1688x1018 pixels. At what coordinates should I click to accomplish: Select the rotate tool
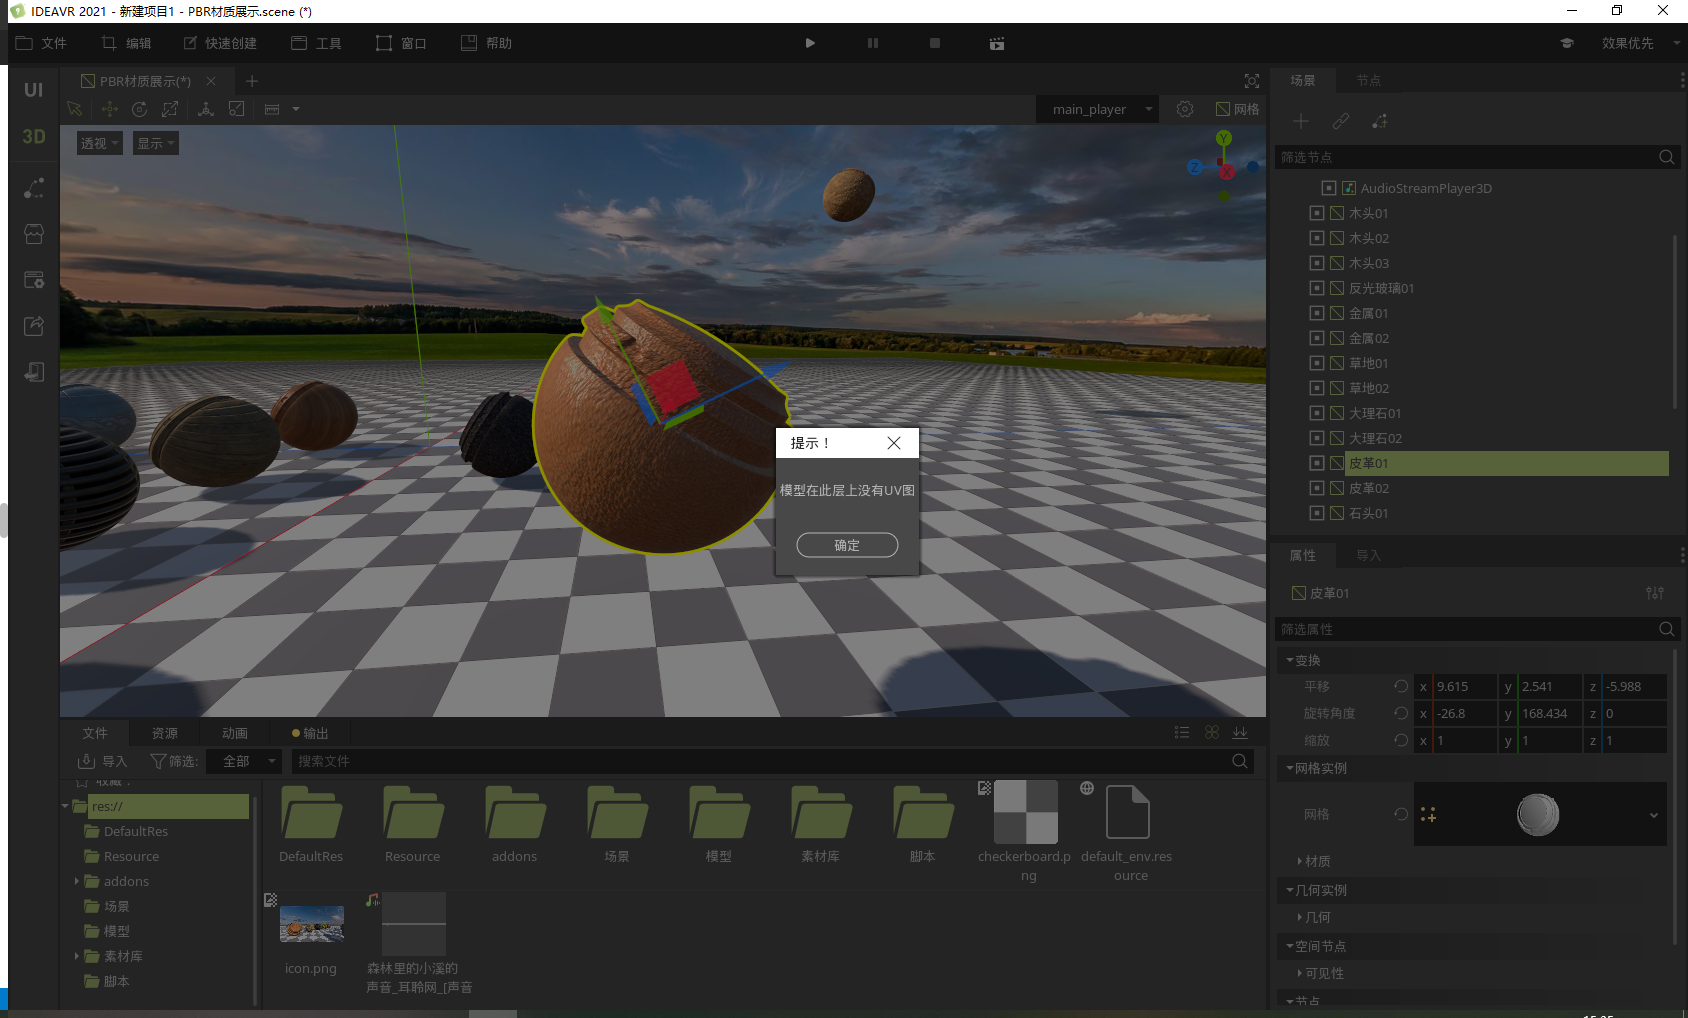coord(140,109)
